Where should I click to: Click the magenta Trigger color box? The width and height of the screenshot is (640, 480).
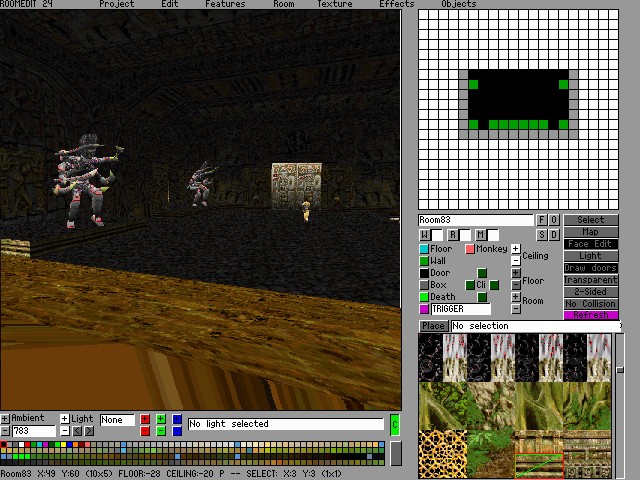click(424, 309)
